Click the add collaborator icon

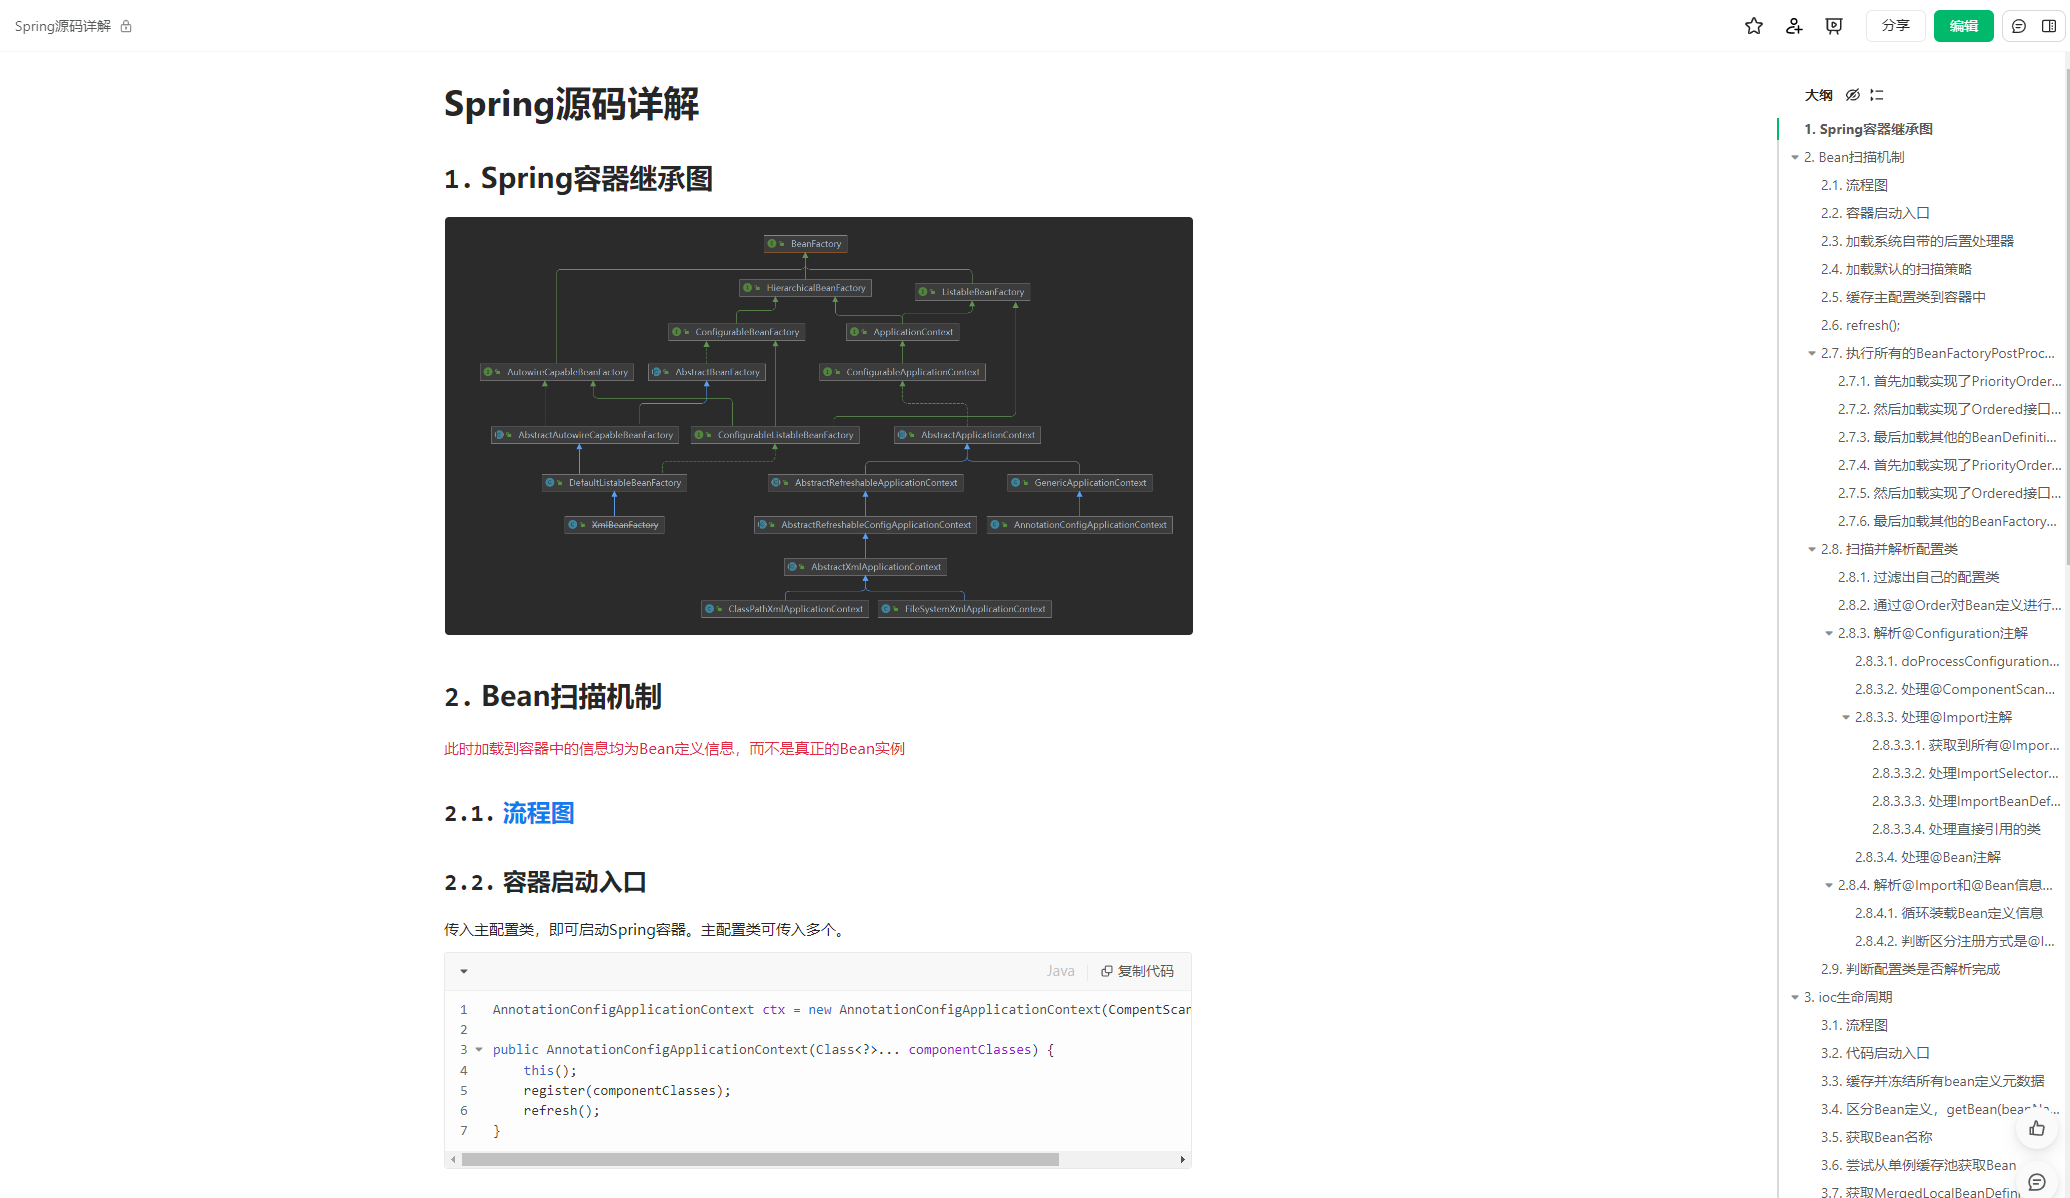pyautogui.click(x=1794, y=26)
